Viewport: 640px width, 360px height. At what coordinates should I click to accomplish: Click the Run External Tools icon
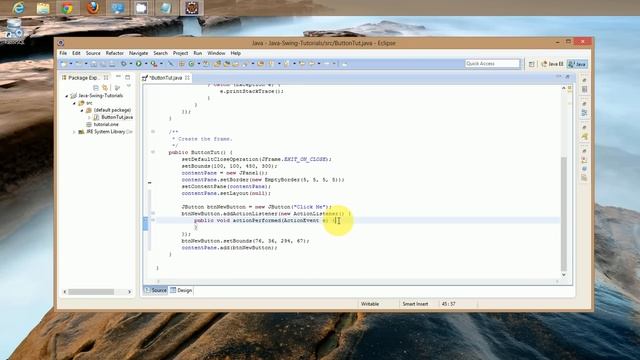(x=154, y=64)
